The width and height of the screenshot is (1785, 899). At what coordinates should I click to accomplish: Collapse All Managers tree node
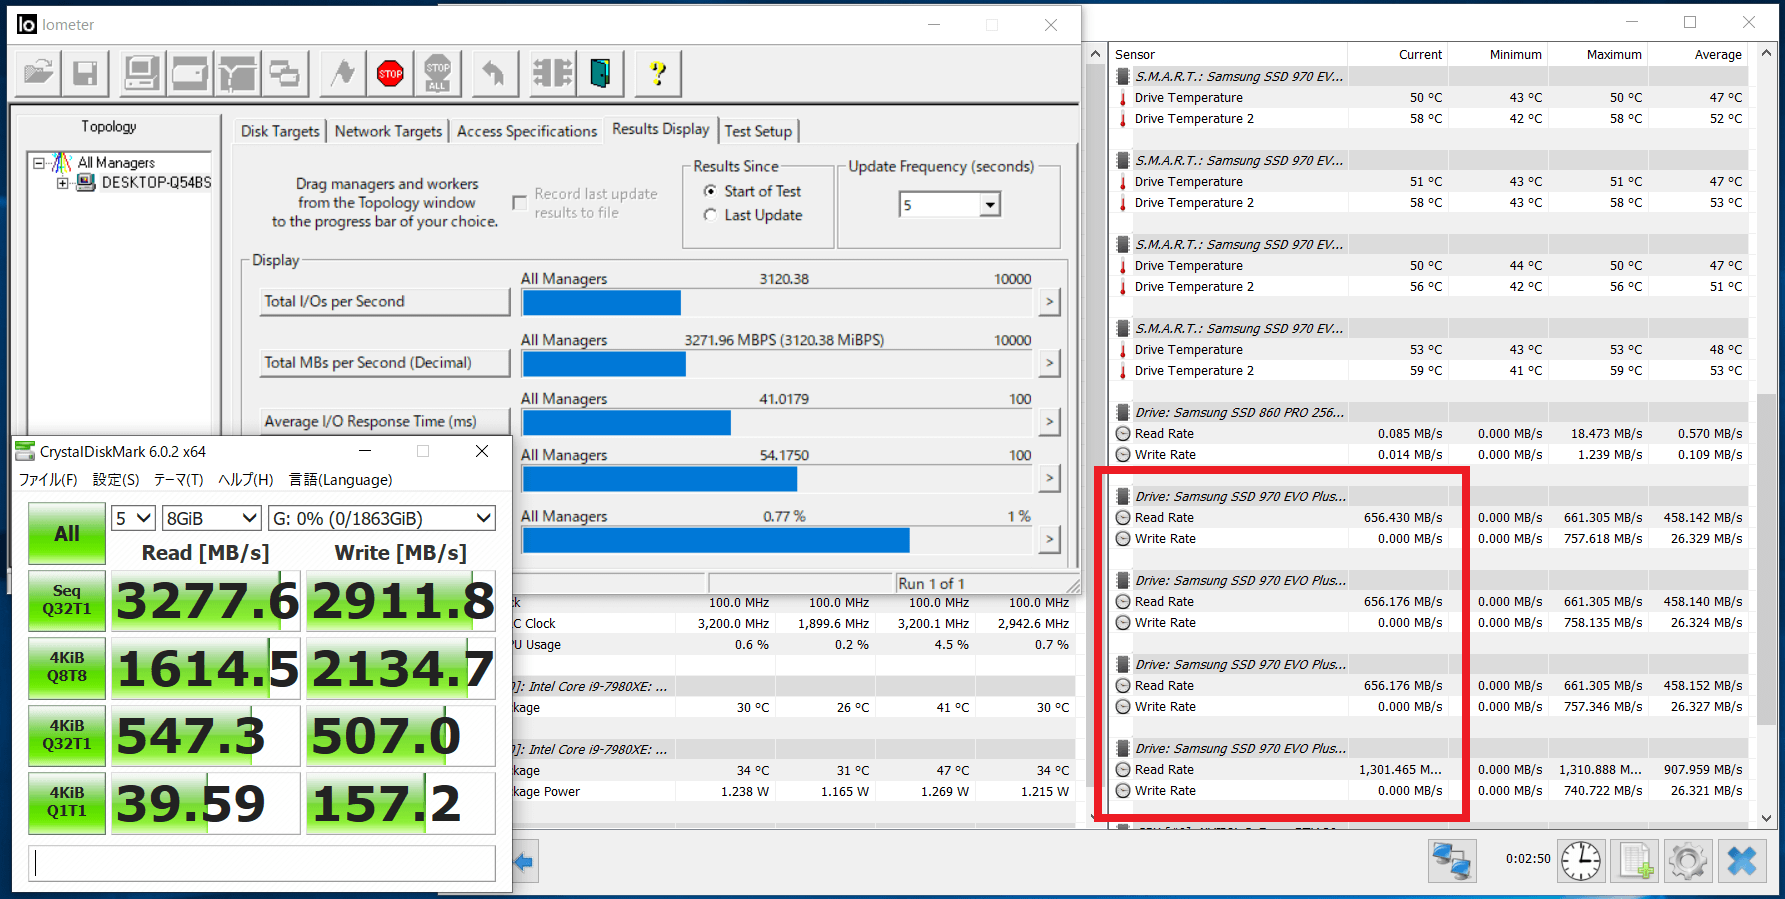click(x=39, y=162)
